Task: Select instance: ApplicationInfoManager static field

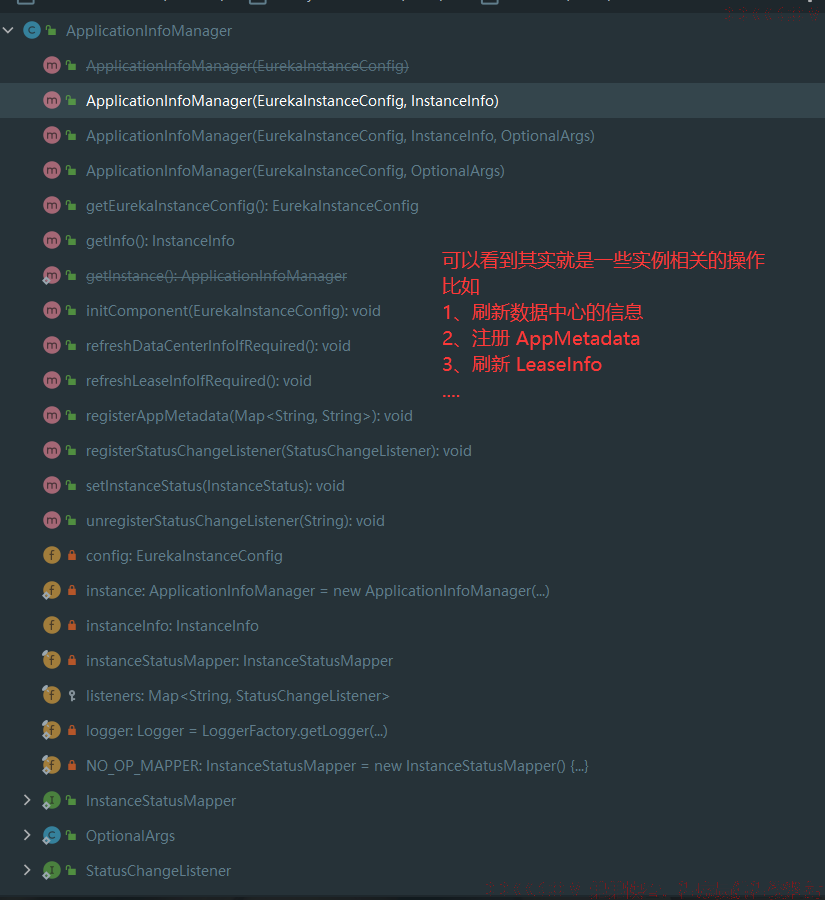Action: point(412,591)
